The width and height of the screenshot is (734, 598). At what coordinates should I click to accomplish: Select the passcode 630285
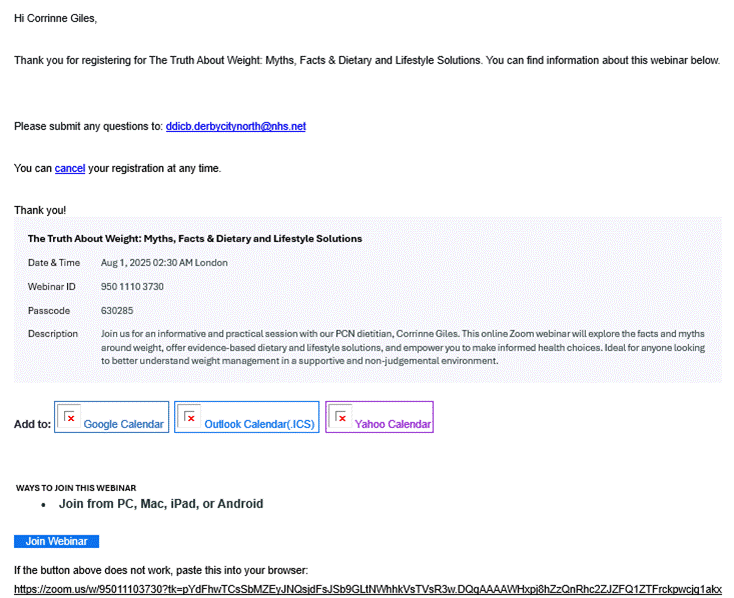[x=117, y=310]
